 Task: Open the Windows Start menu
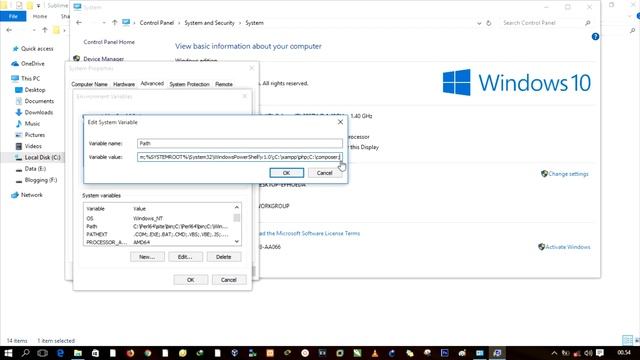click(8, 353)
